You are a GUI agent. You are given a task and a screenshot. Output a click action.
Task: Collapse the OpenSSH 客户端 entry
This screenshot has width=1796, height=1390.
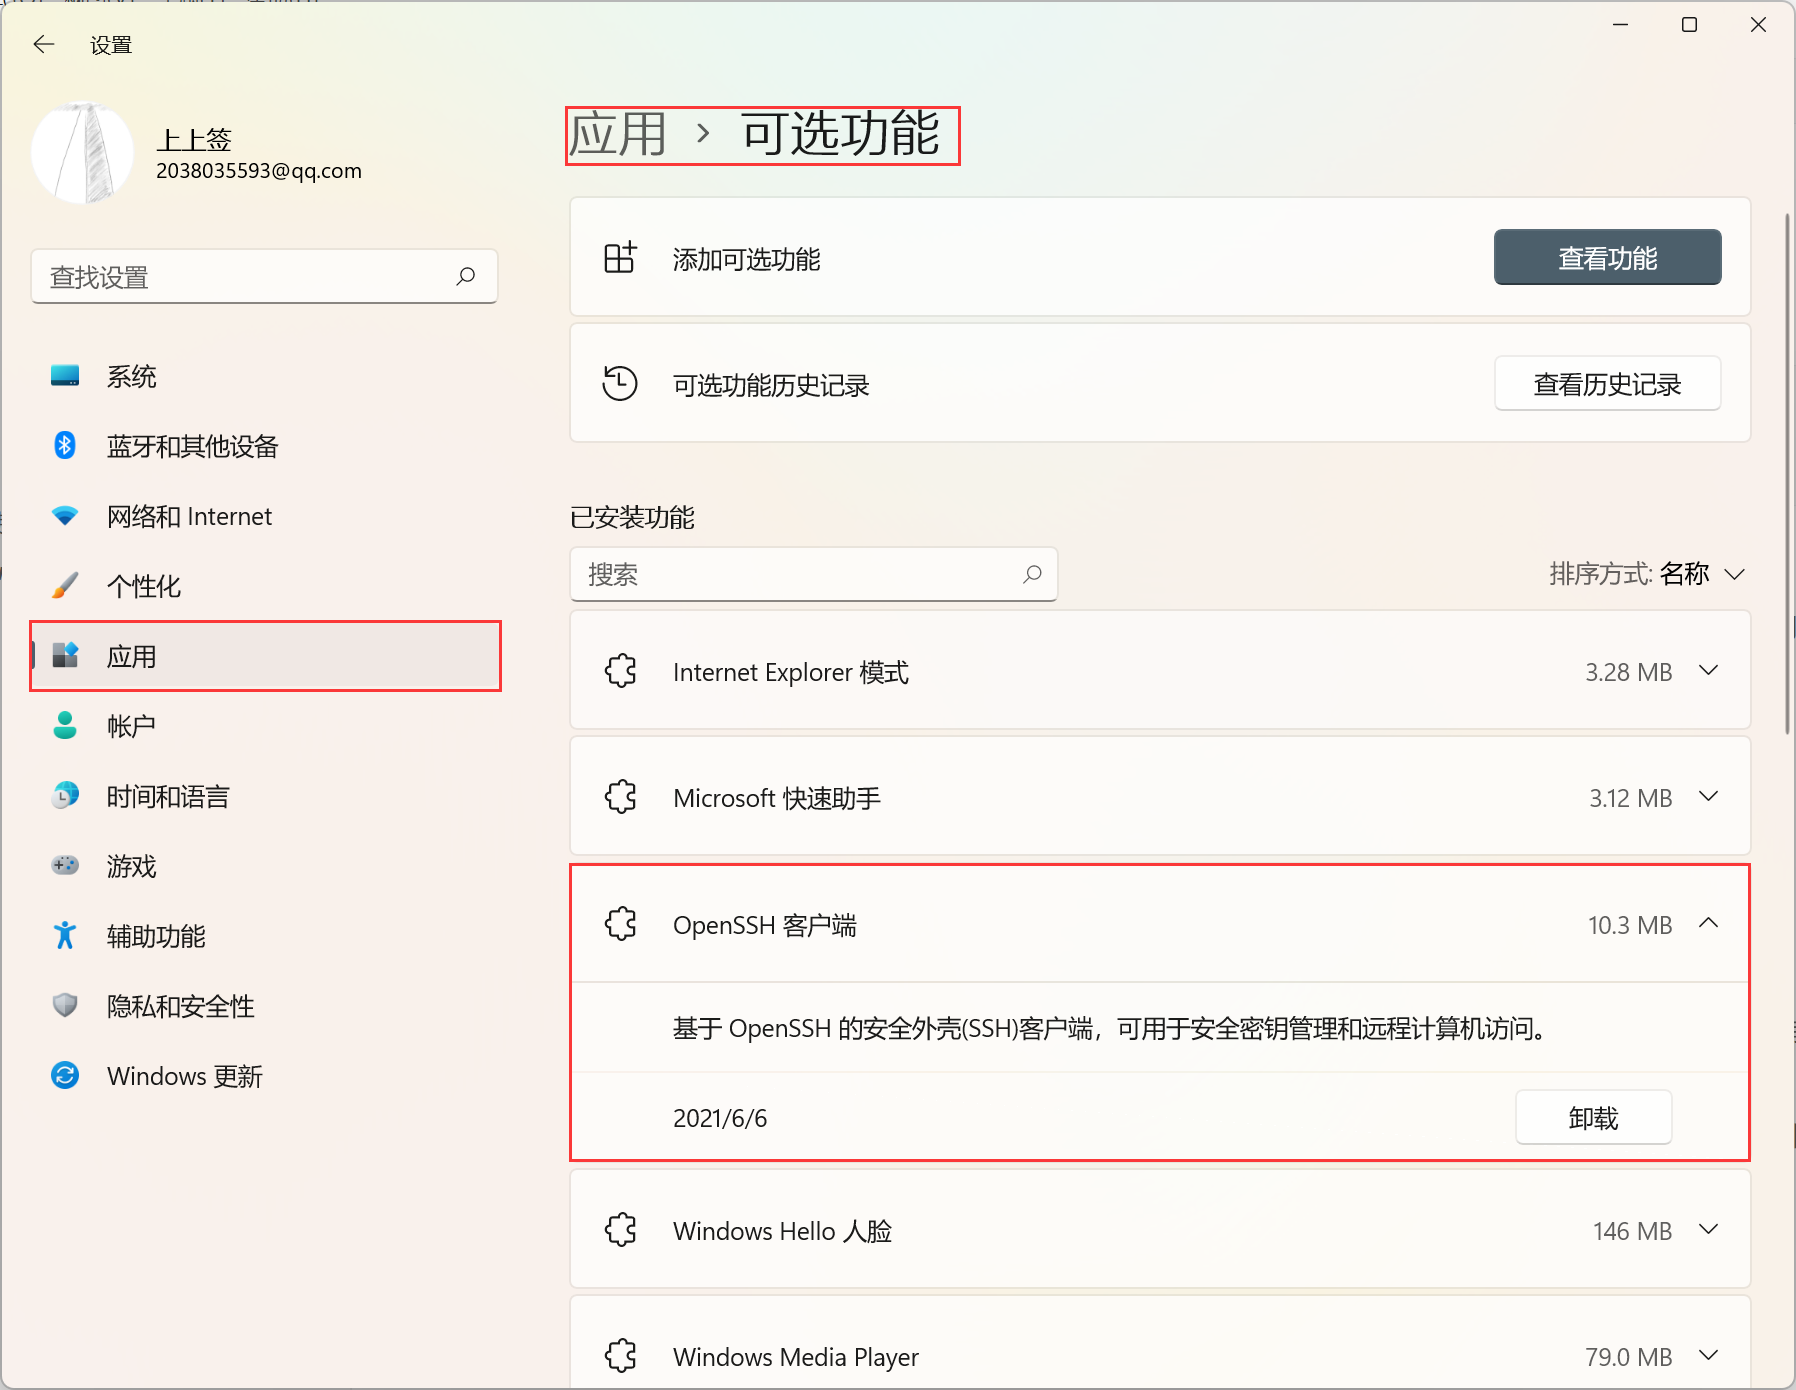pyautogui.click(x=1708, y=924)
